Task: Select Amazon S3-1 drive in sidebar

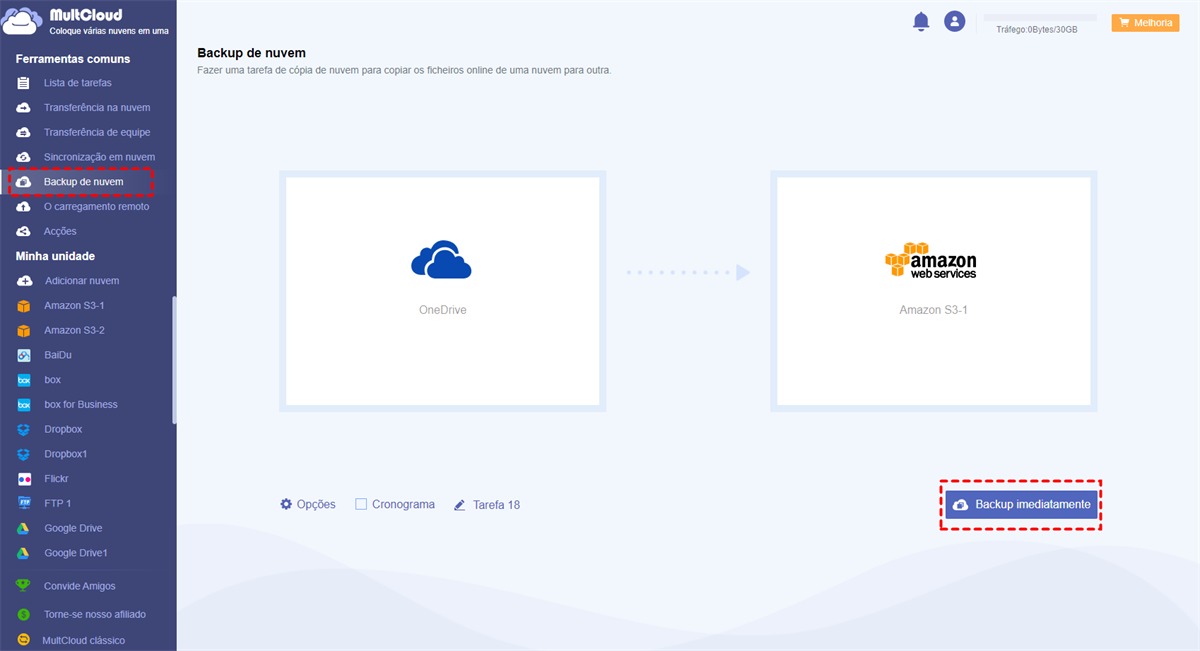Action: [x=74, y=306]
